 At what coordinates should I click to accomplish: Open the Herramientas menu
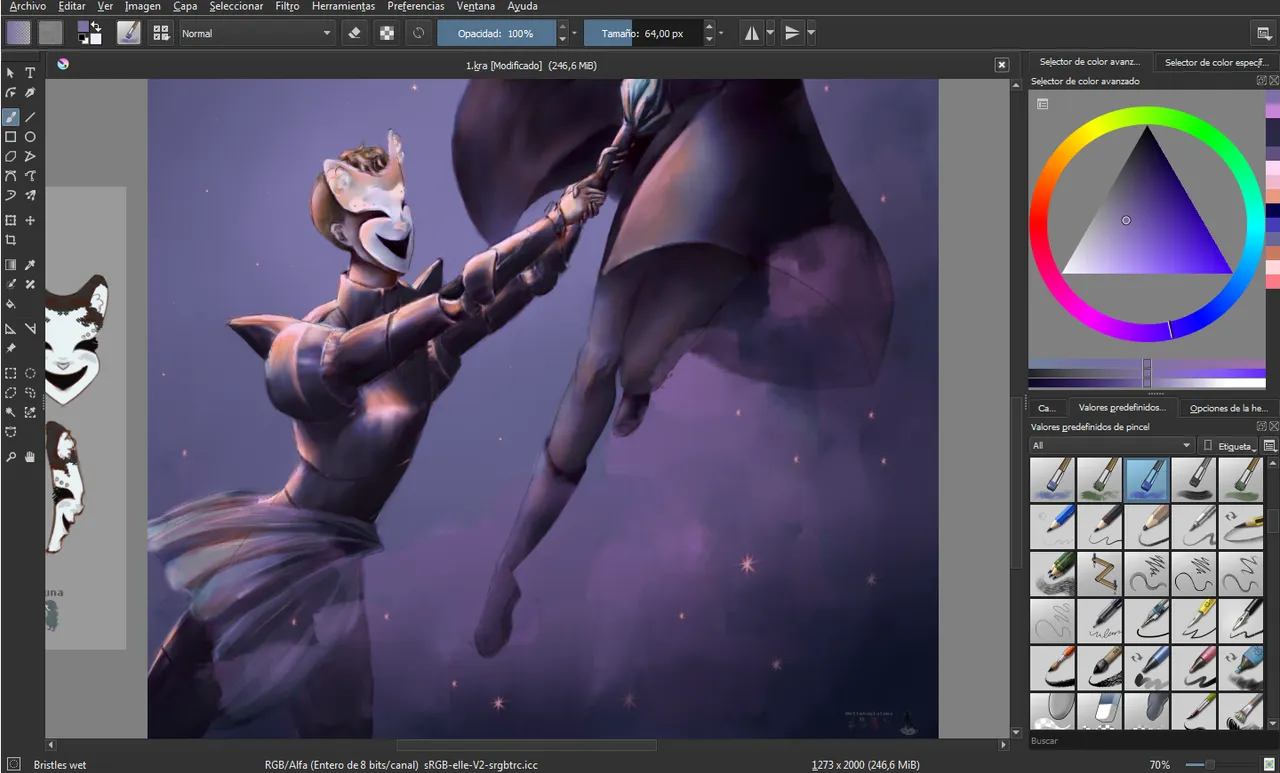pos(343,6)
